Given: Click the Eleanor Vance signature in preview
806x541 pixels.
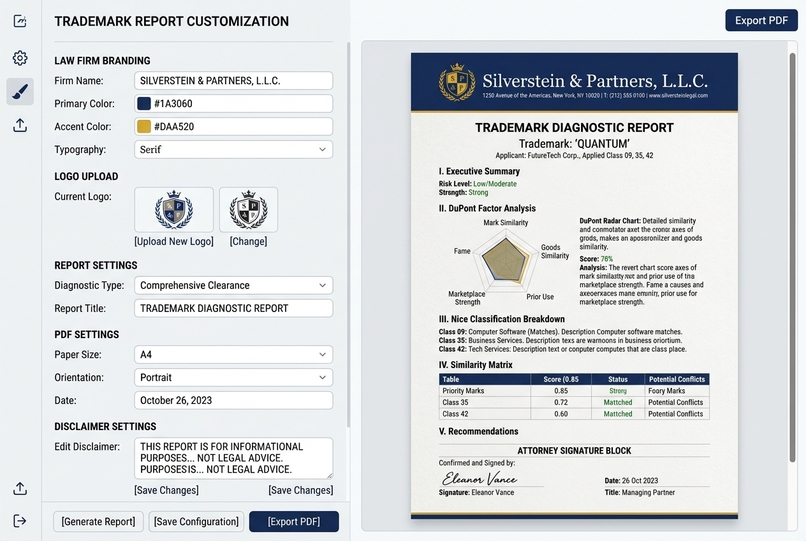Looking at the screenshot, I should pyautogui.click(x=480, y=478).
